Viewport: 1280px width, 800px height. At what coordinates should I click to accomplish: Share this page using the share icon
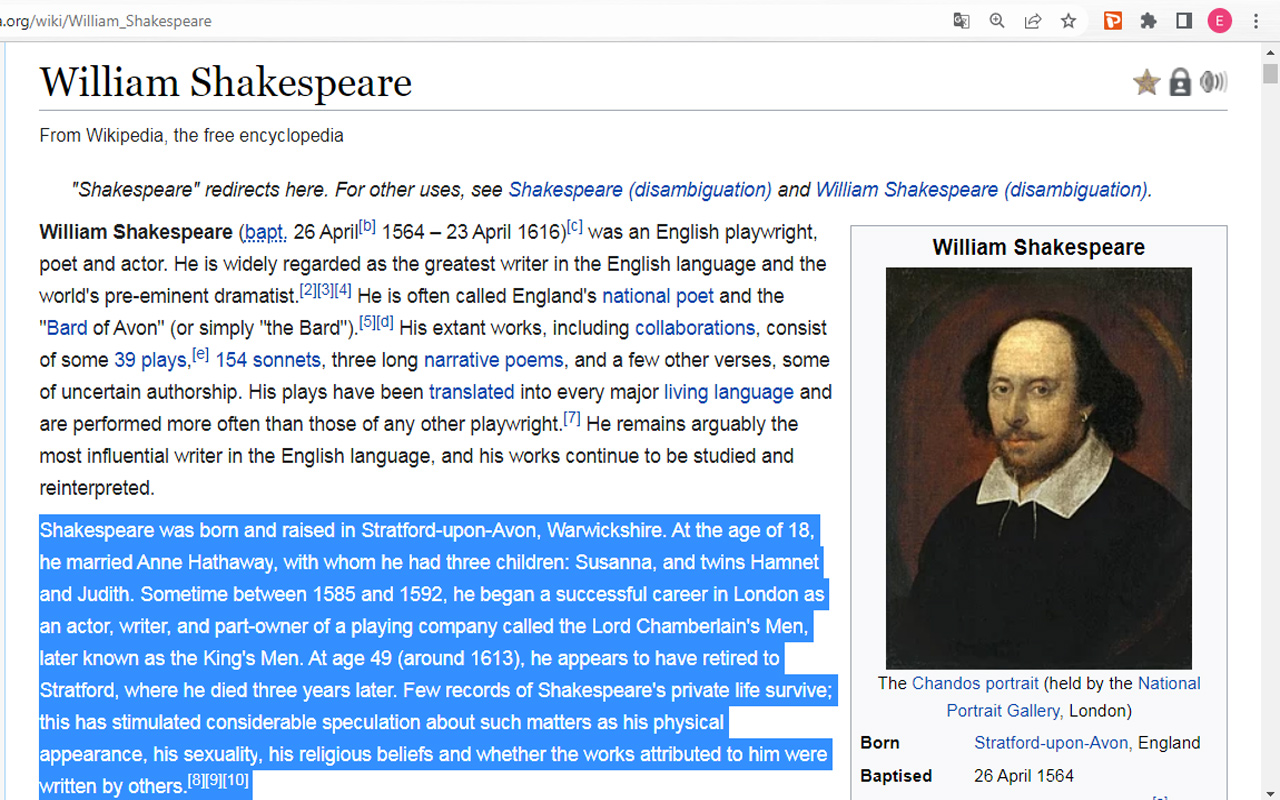(x=1032, y=20)
